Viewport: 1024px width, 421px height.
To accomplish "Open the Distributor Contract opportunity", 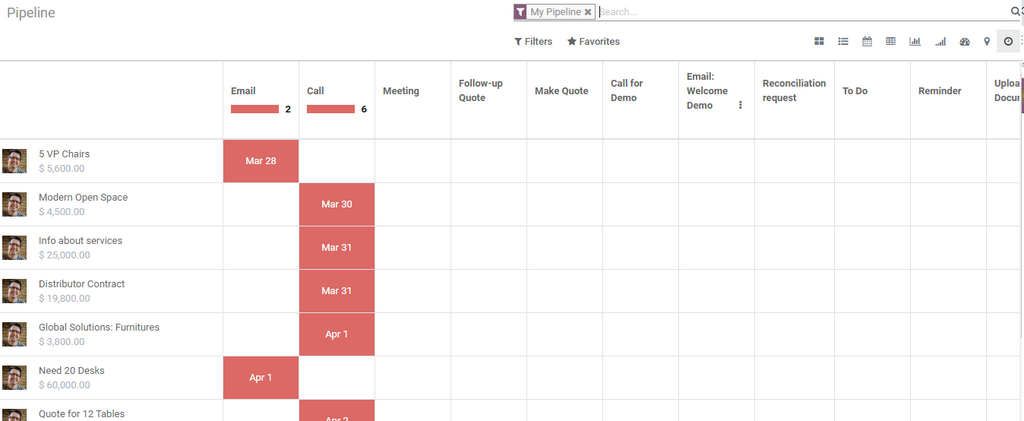I will pos(82,284).
